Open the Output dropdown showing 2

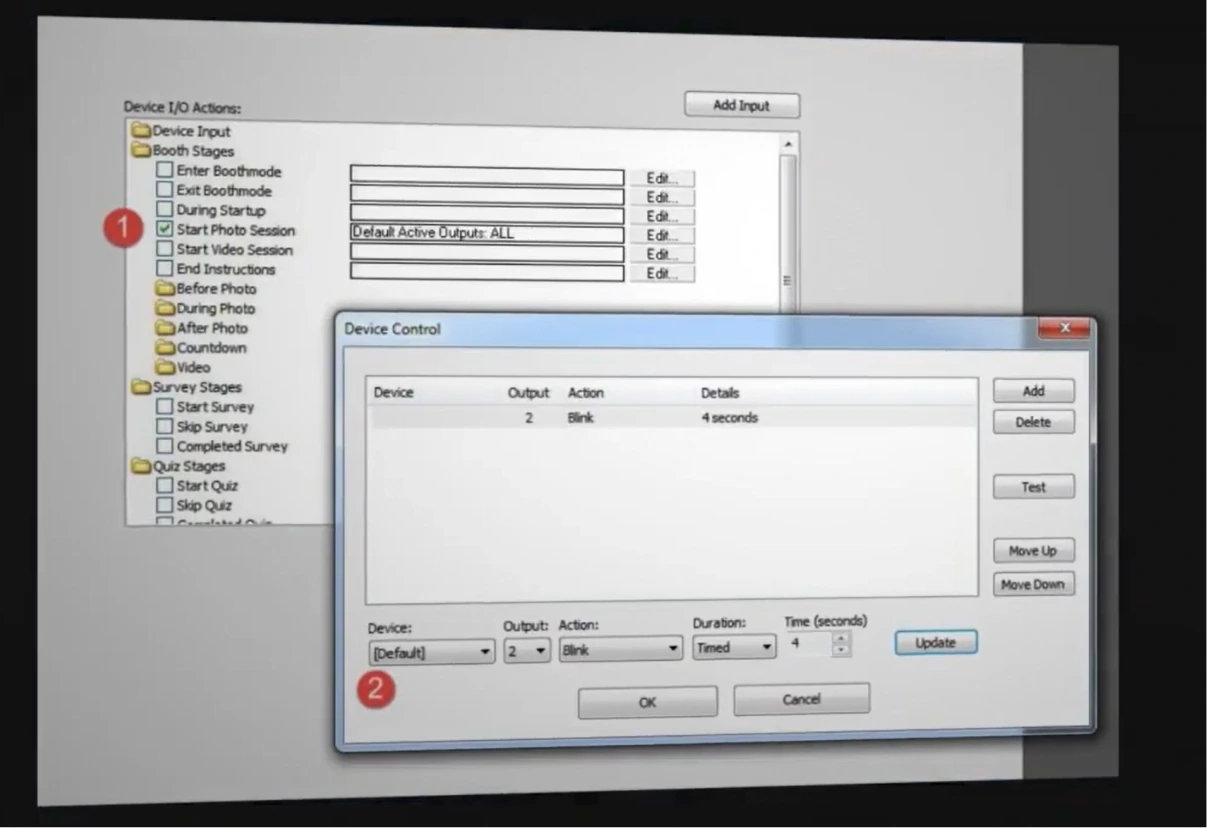click(x=527, y=650)
